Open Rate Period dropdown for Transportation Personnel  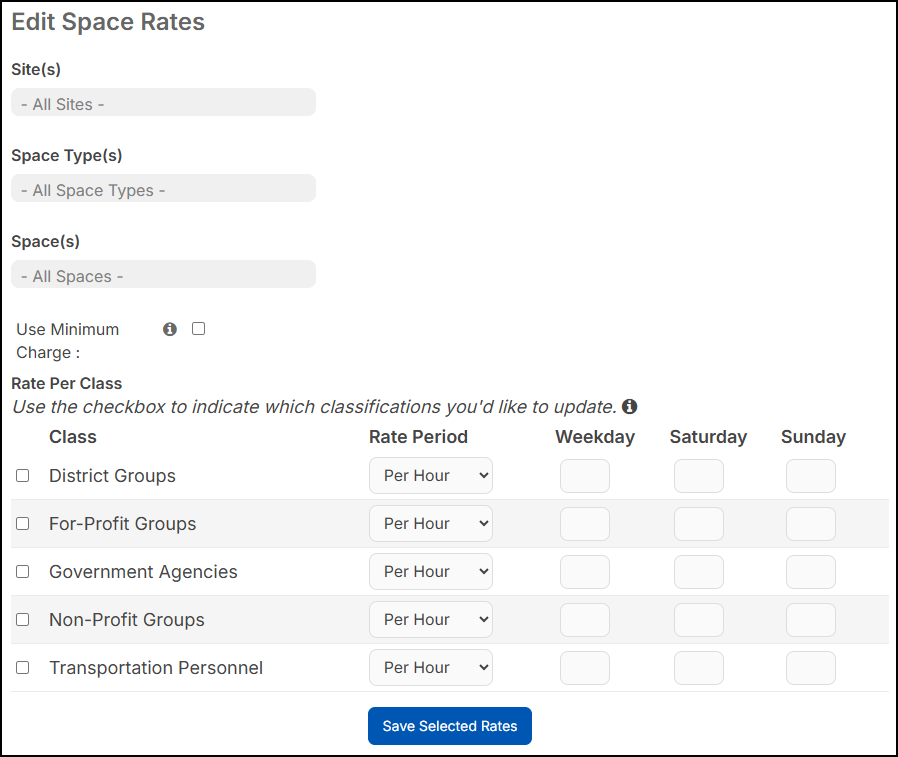point(431,668)
